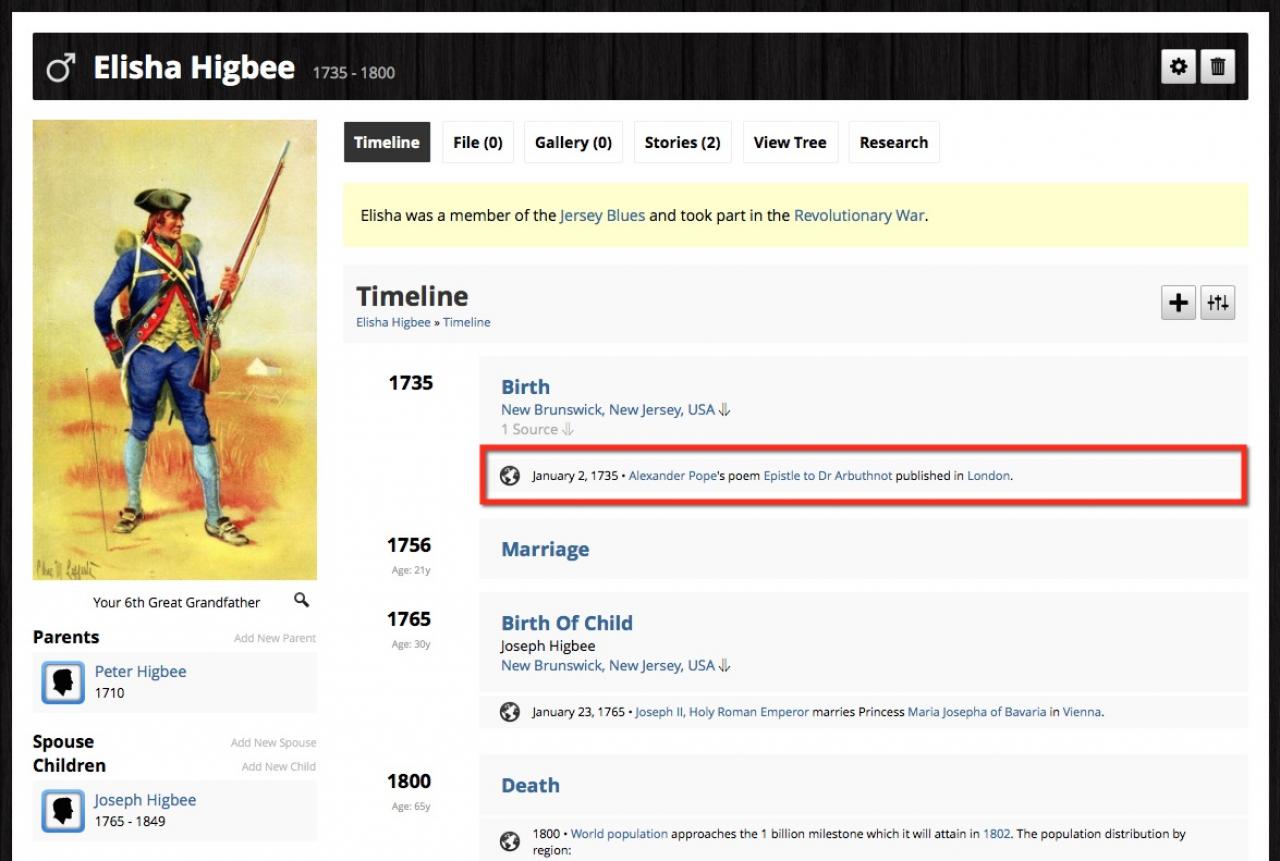
Task: Expand the Birth Of Child location arrow
Action: point(725,666)
